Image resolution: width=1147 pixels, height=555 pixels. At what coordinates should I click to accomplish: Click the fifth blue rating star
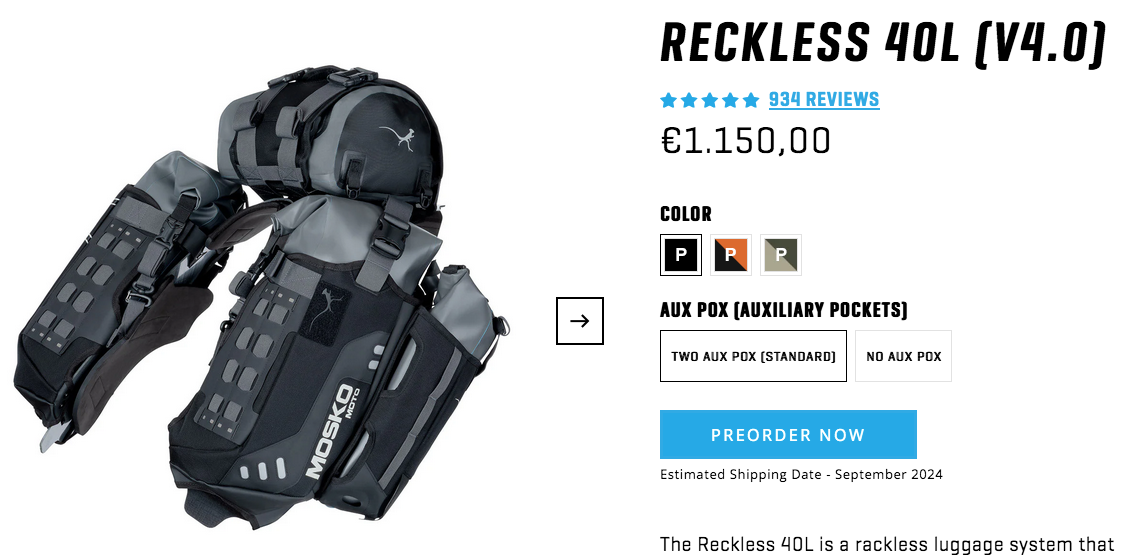click(x=751, y=100)
